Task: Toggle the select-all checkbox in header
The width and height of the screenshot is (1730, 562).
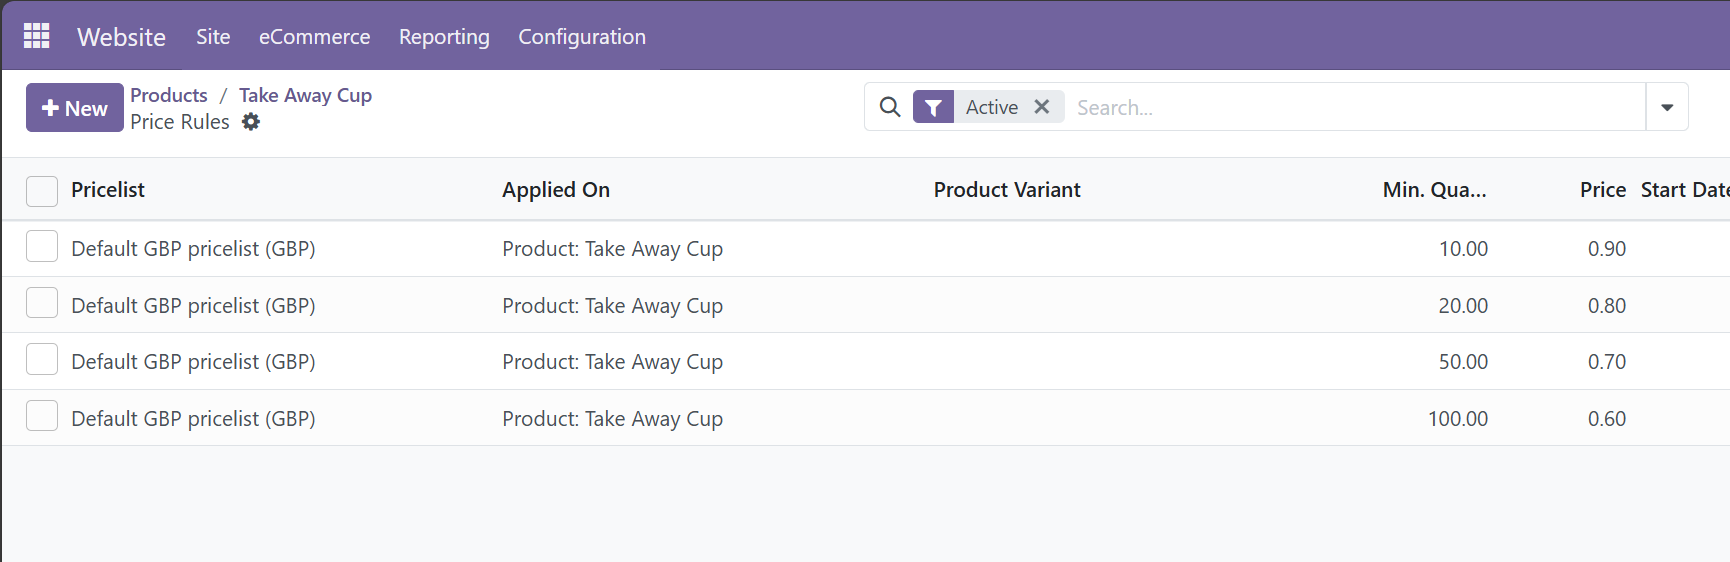Action: (42, 191)
